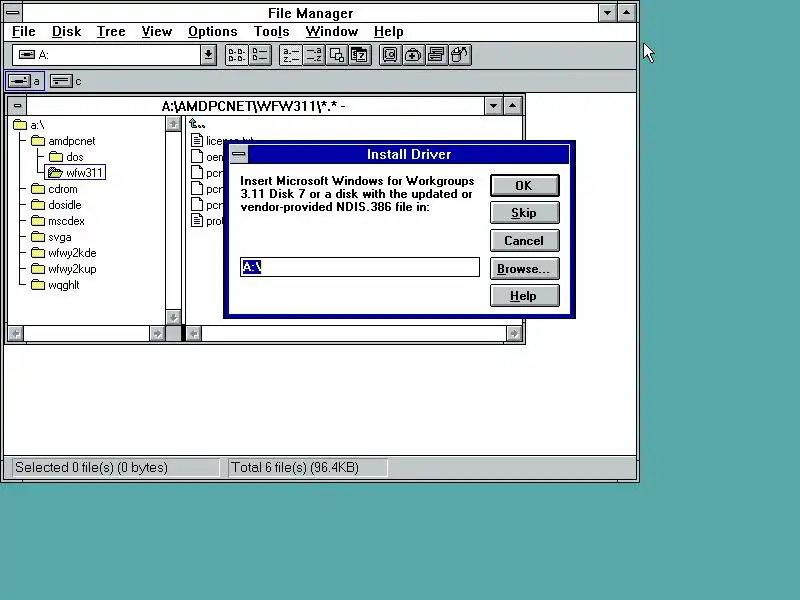
Task: Open the Tools menu
Action: click(271, 32)
